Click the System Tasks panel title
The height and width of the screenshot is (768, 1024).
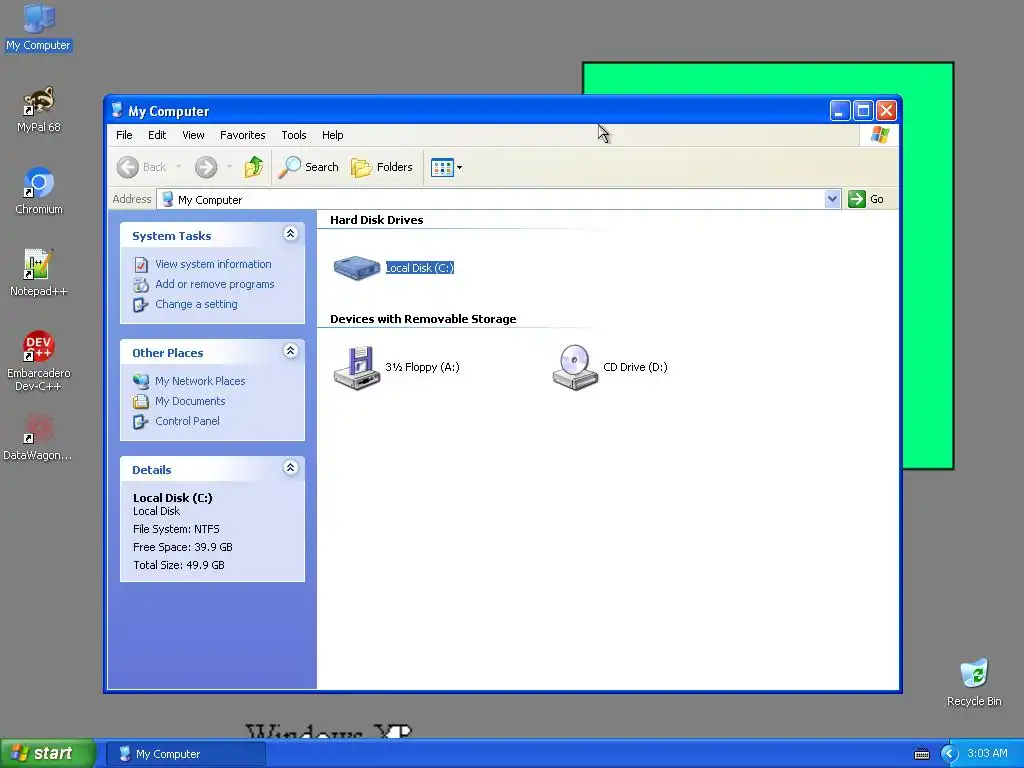pyautogui.click(x=172, y=236)
